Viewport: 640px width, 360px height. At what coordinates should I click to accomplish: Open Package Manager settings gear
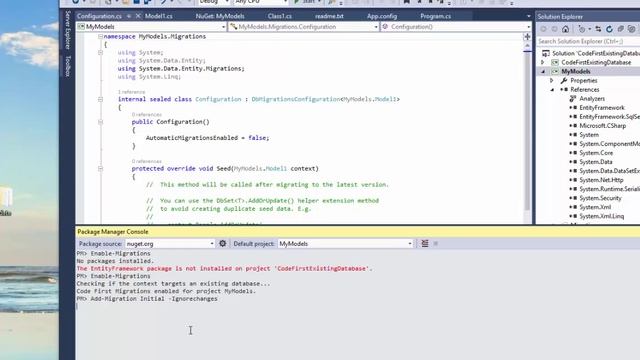(x=222, y=243)
